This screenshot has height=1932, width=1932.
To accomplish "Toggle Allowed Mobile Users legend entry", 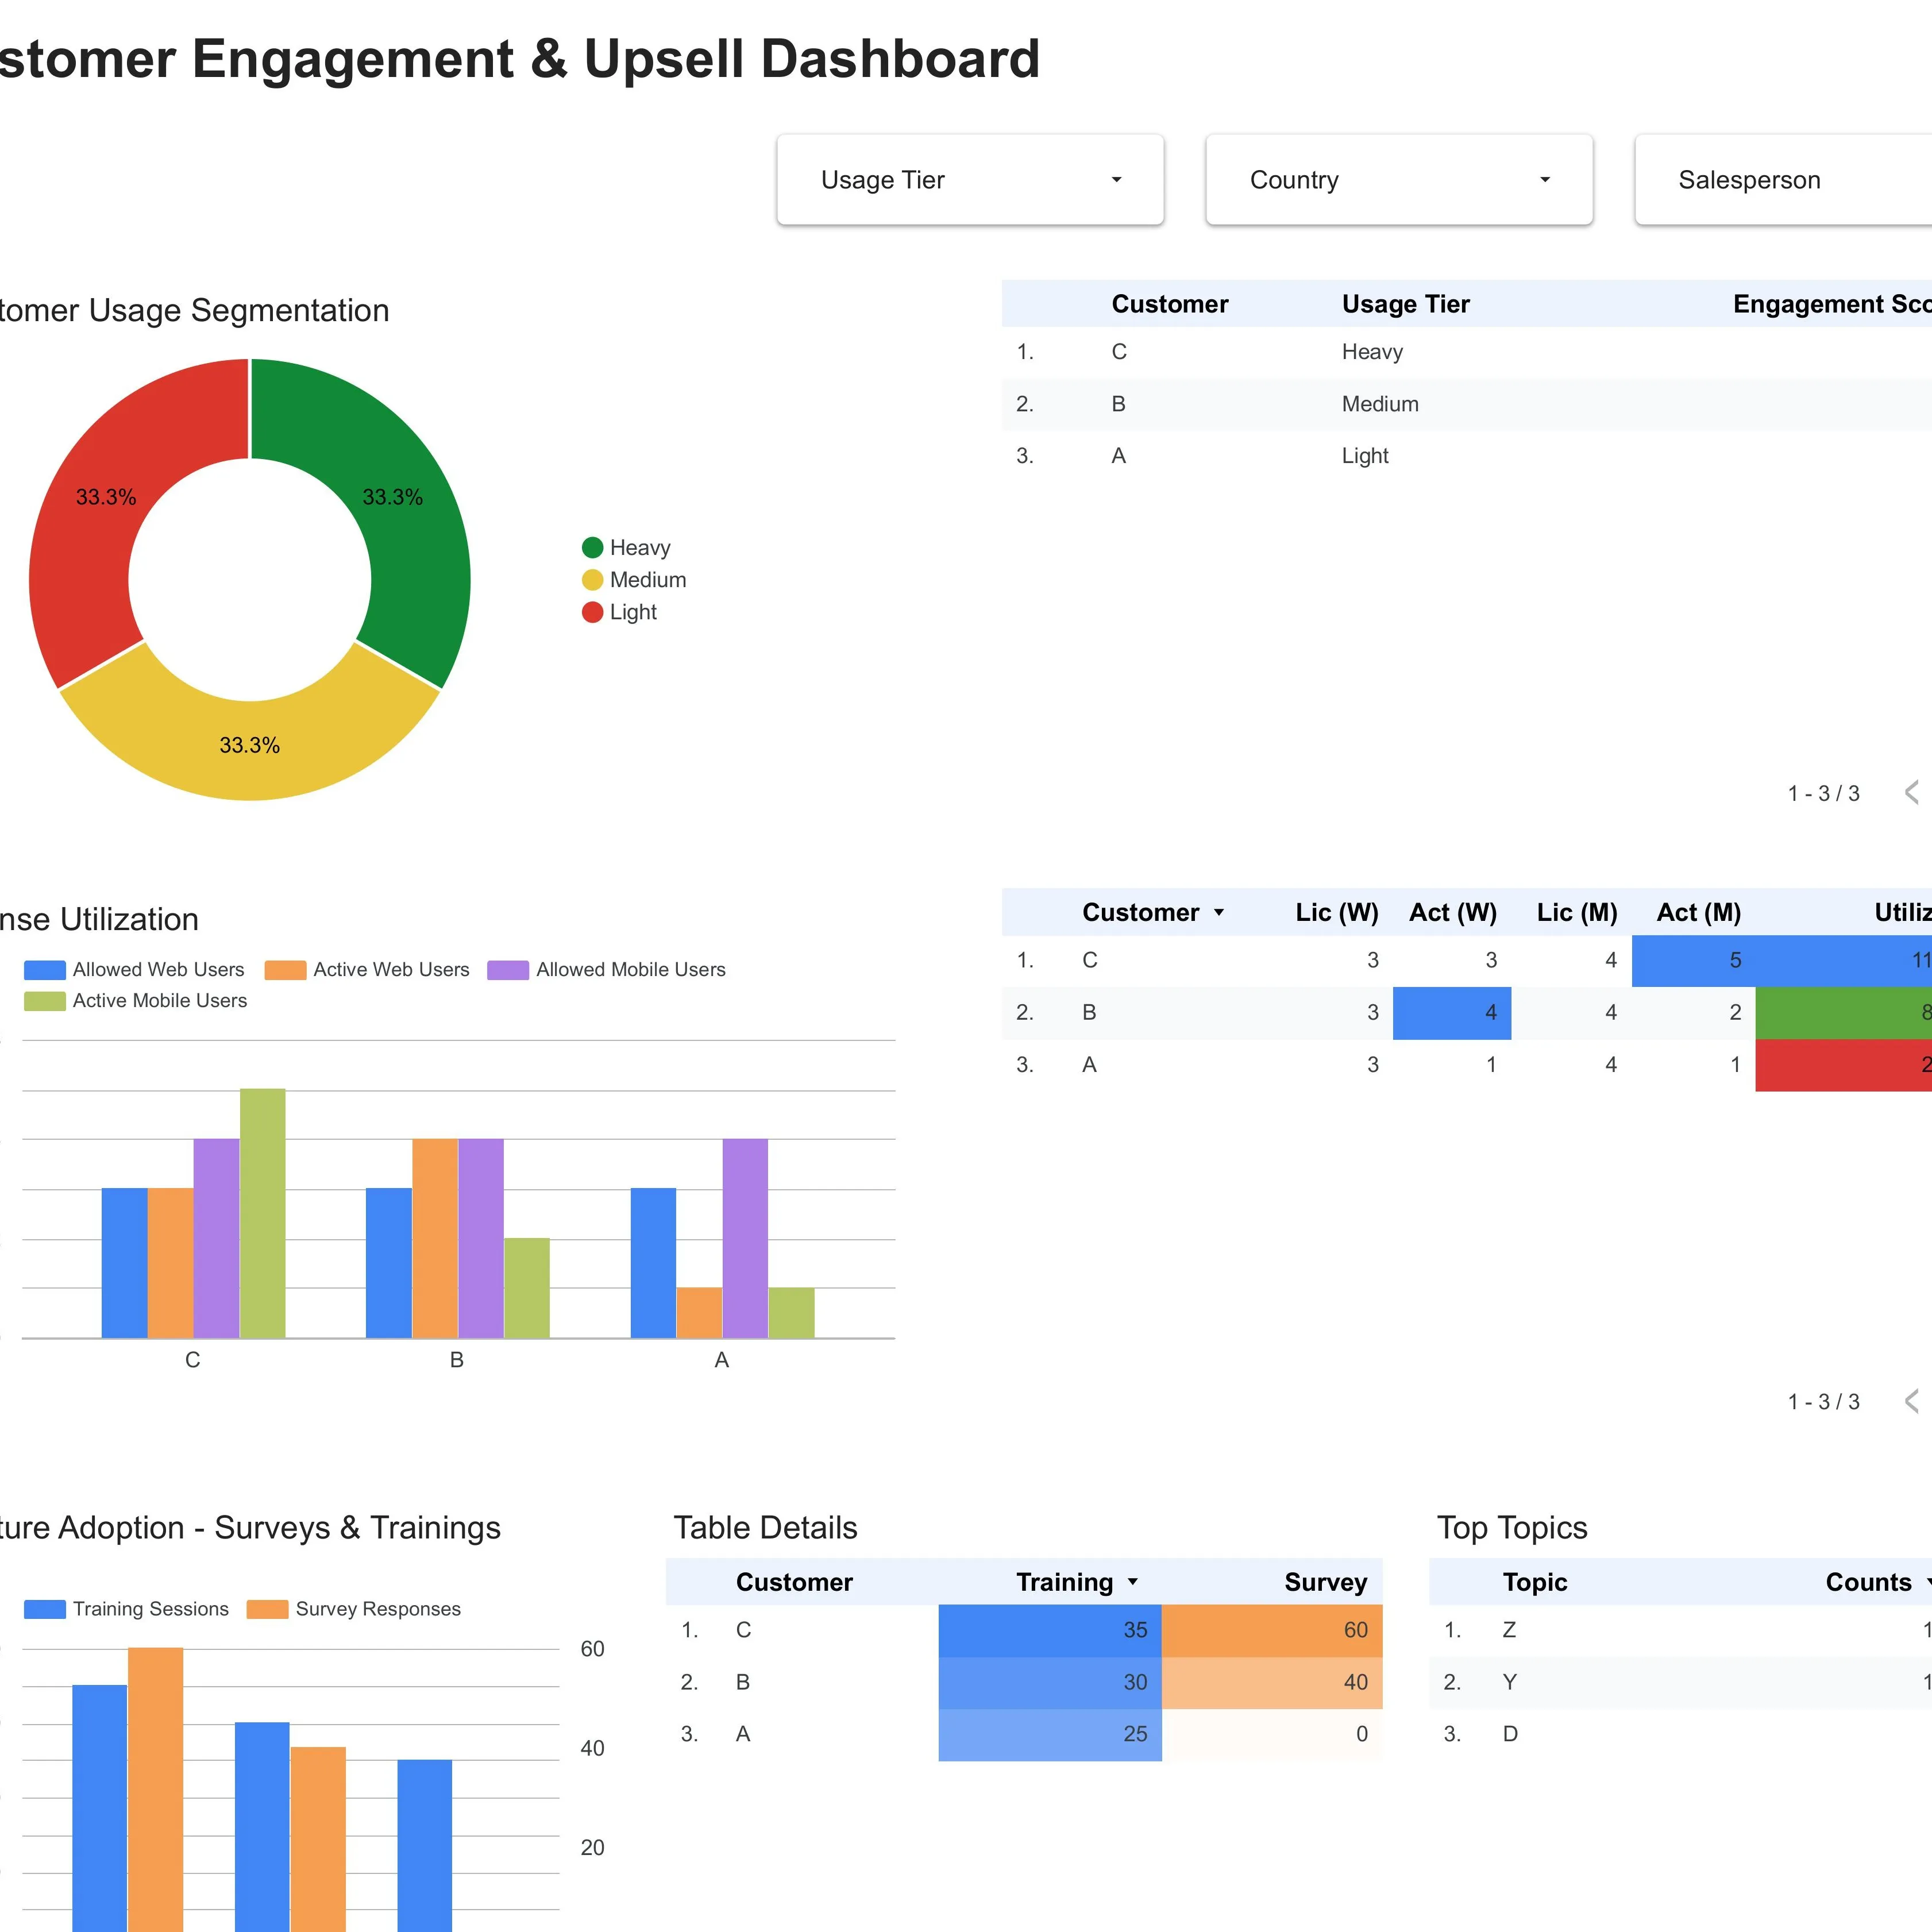I will click(x=606, y=969).
